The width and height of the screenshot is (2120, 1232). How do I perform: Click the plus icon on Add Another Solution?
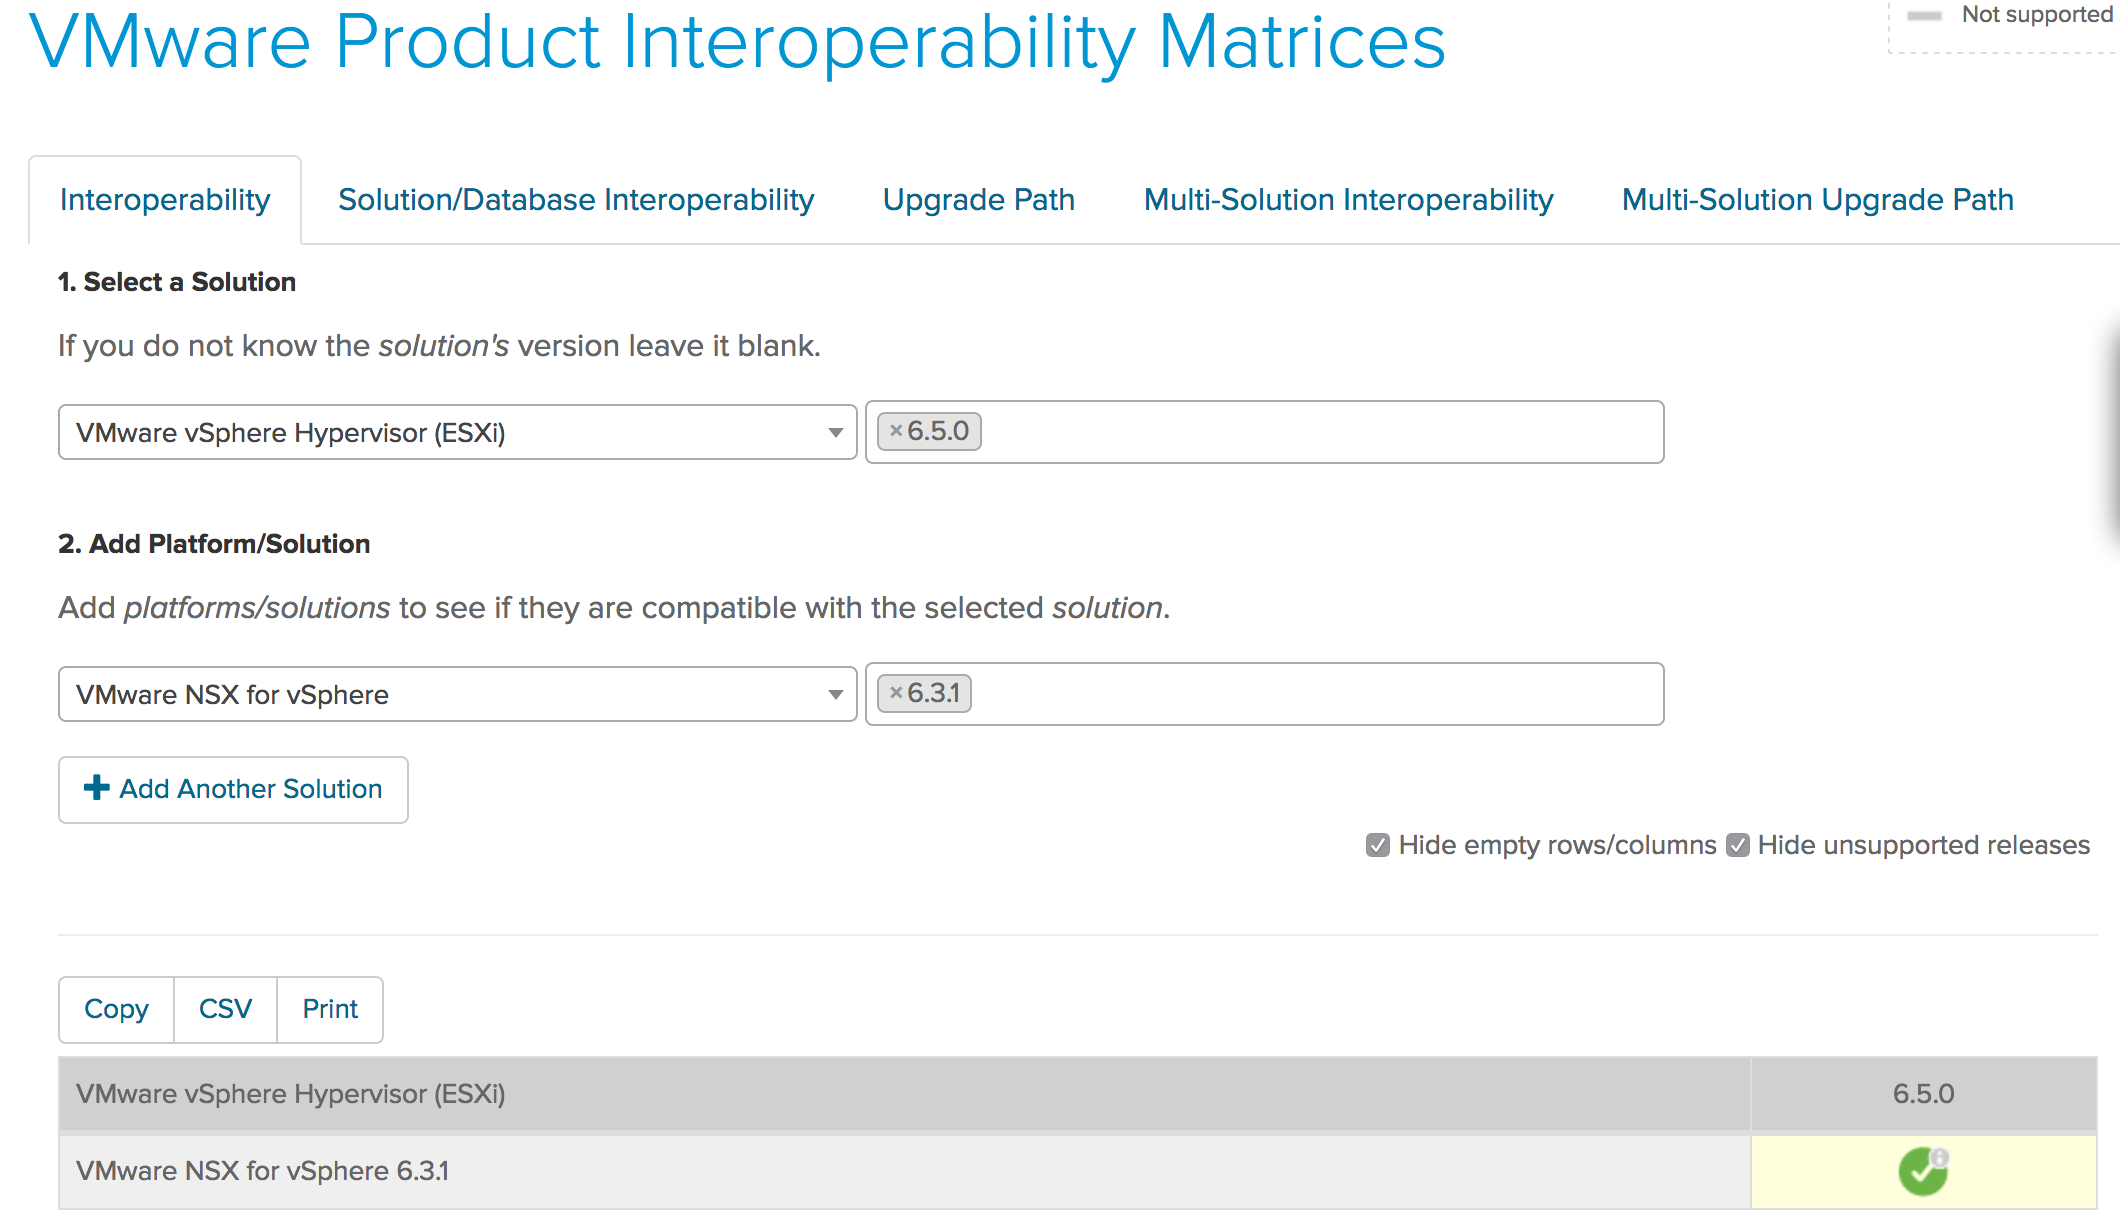(97, 788)
